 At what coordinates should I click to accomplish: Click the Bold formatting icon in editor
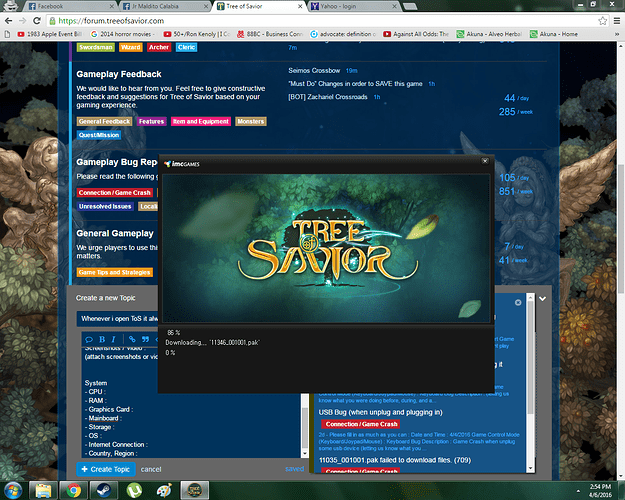coord(100,339)
